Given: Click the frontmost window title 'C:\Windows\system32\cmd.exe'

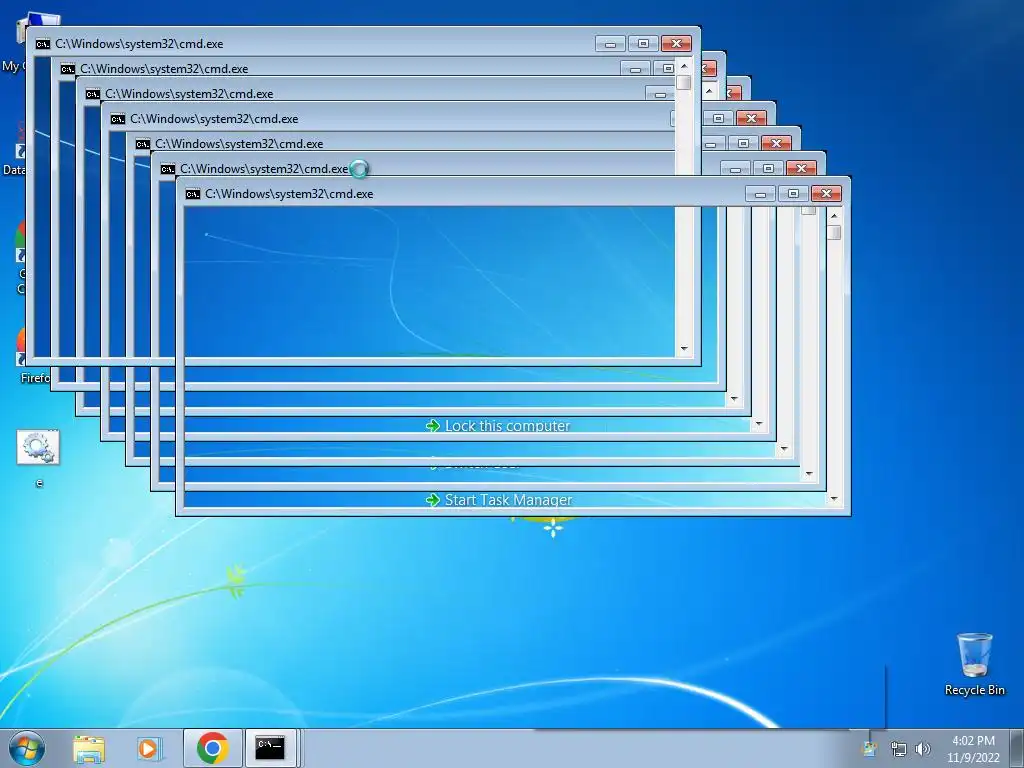Looking at the screenshot, I should 289,194.
